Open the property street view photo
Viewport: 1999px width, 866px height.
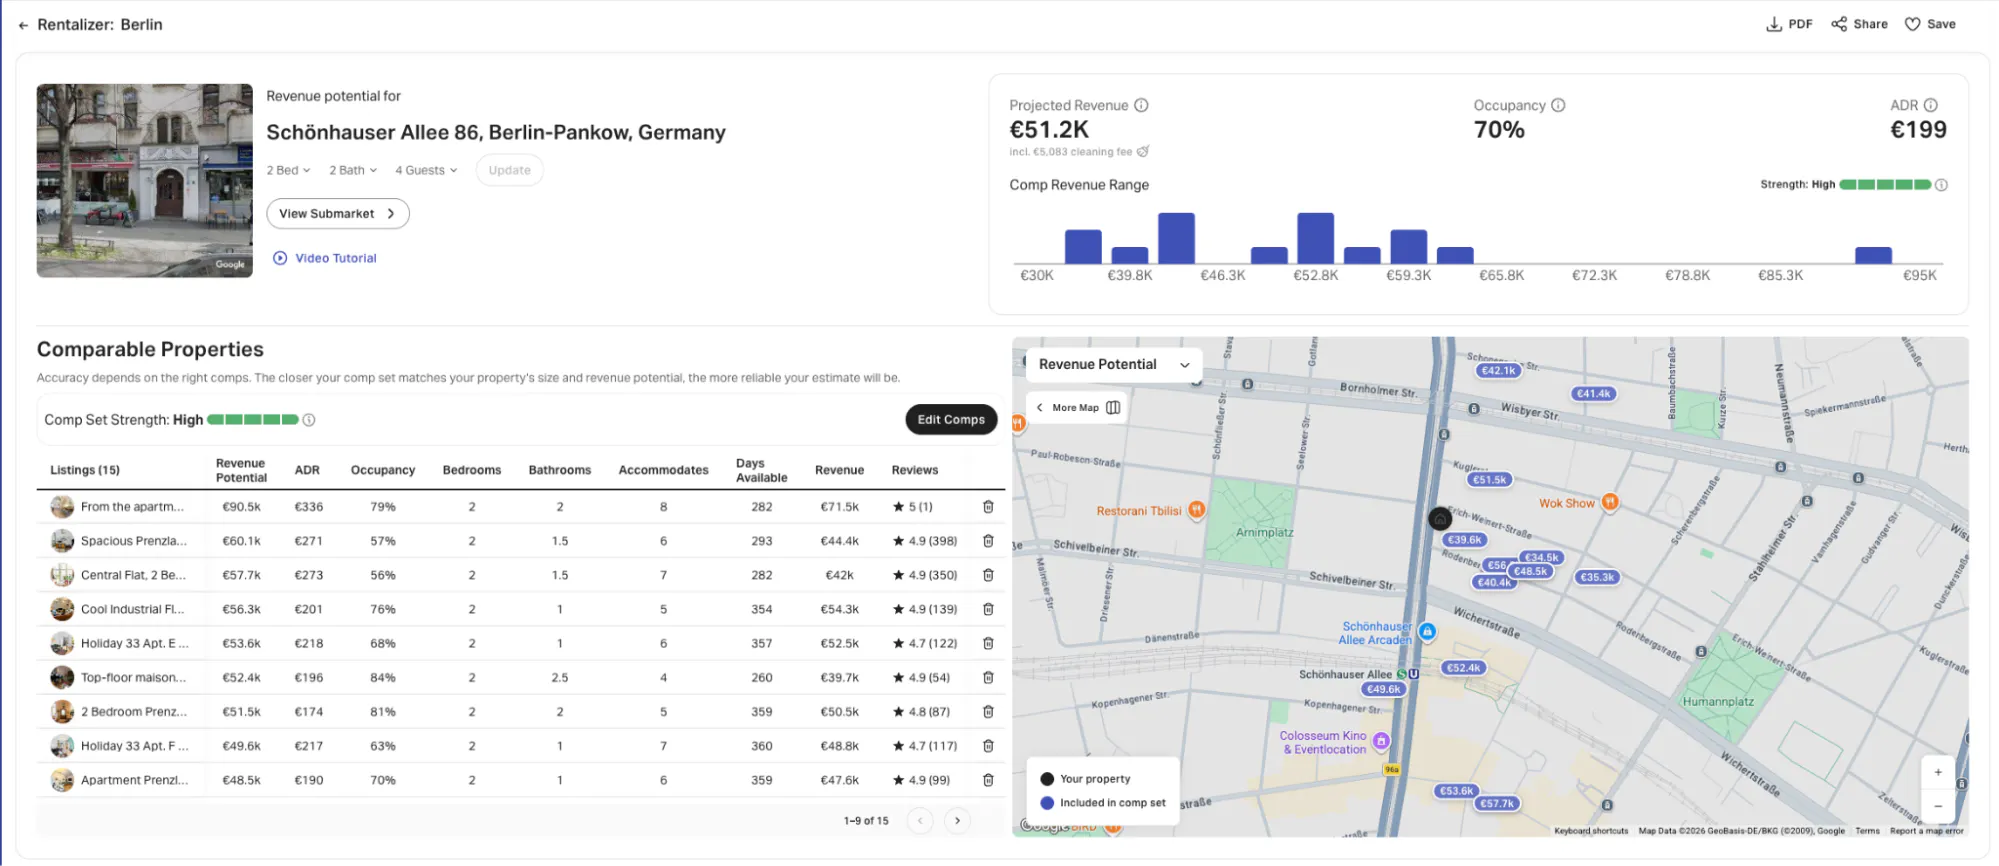click(x=145, y=180)
